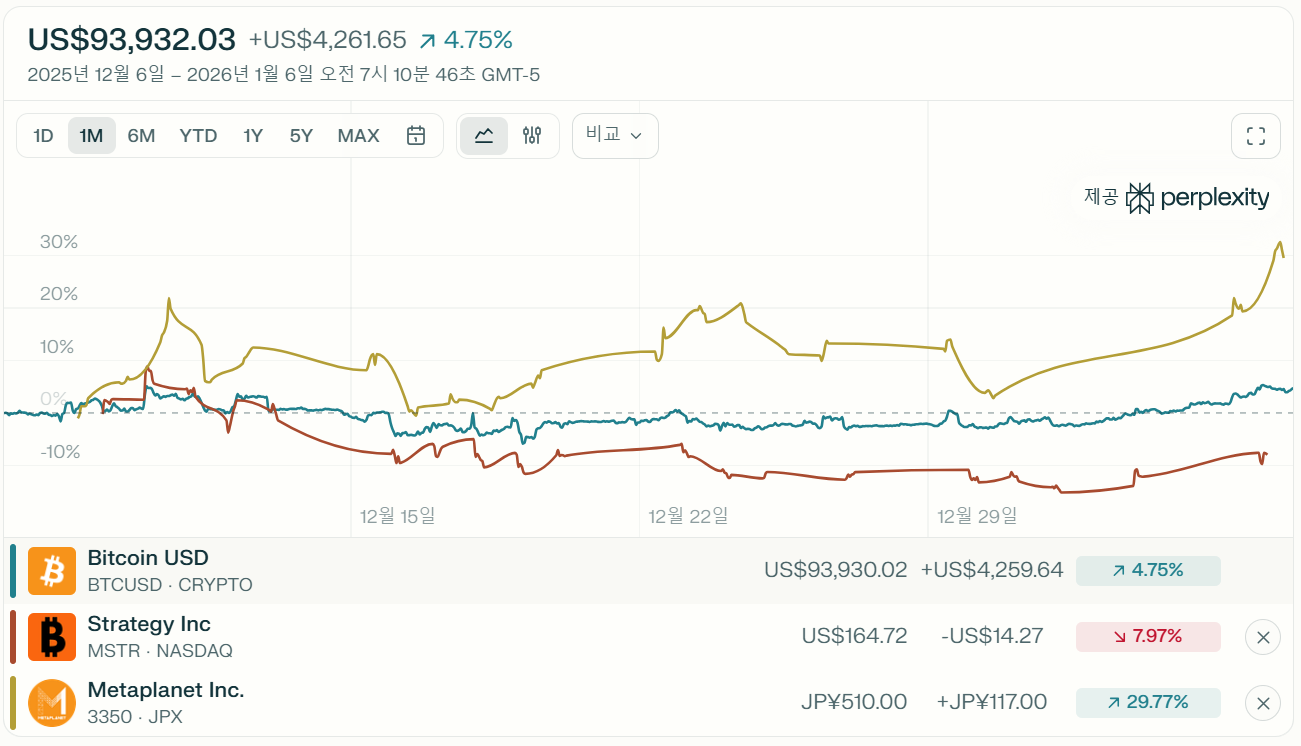Select the 5Y time range
1301x746 pixels.
click(301, 136)
